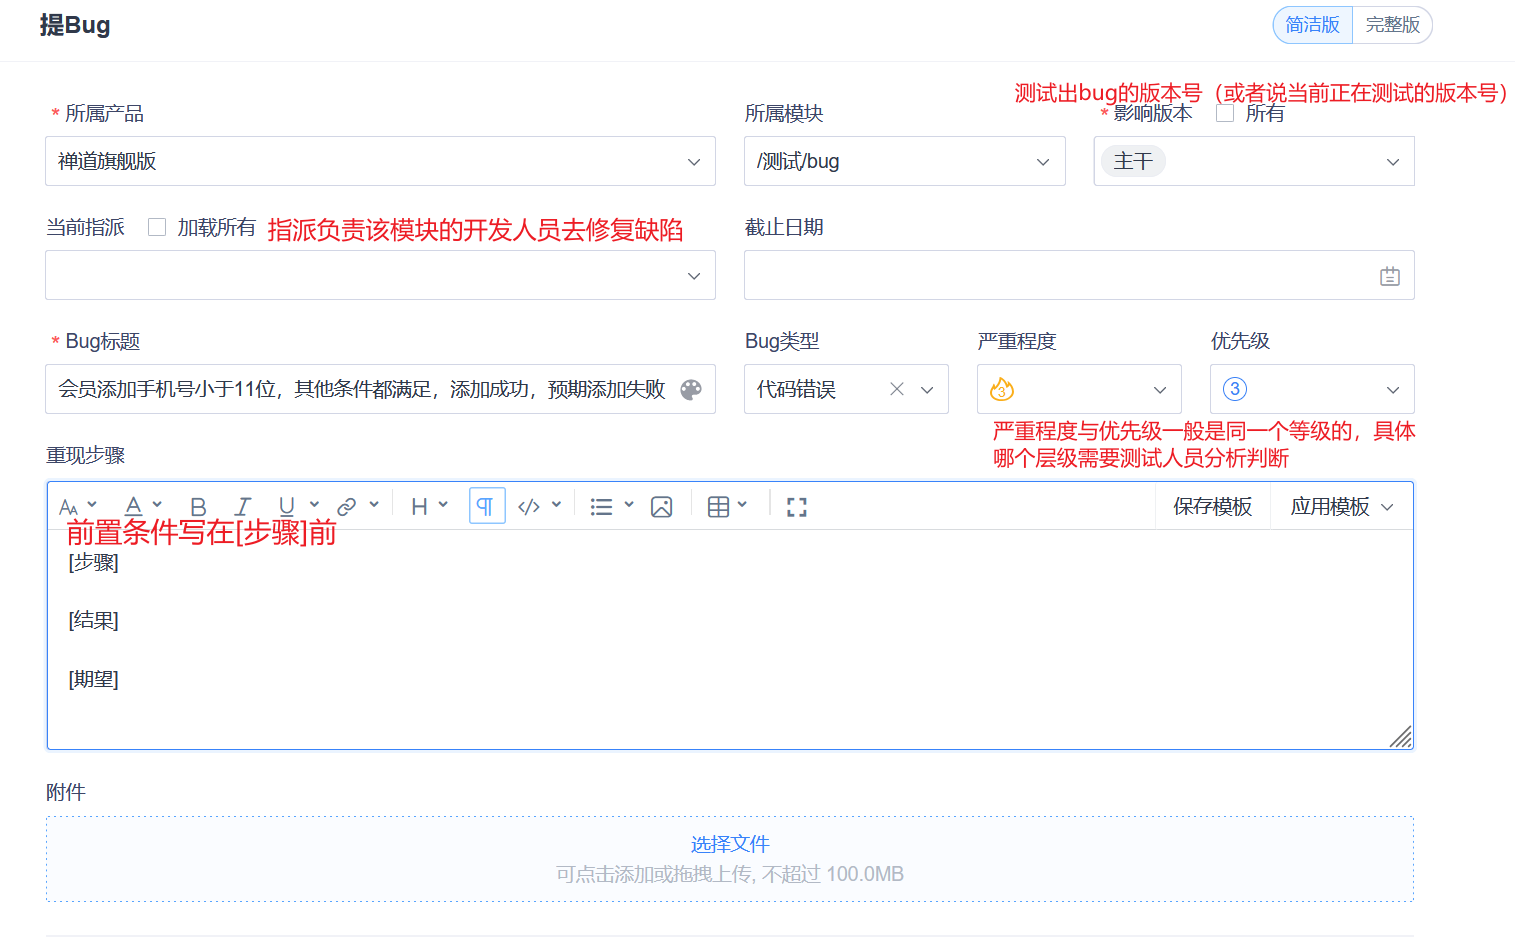Click the paragraph format icon

(x=486, y=507)
